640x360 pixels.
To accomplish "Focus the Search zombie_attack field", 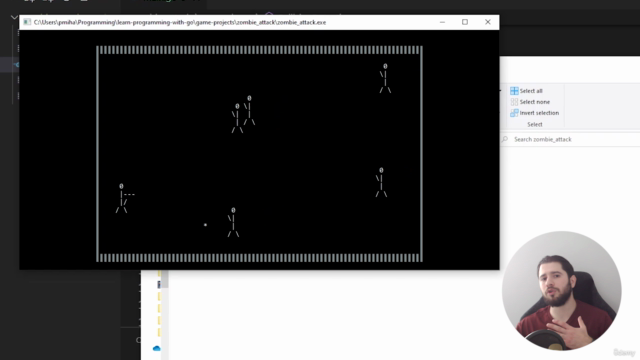I will click(570, 139).
